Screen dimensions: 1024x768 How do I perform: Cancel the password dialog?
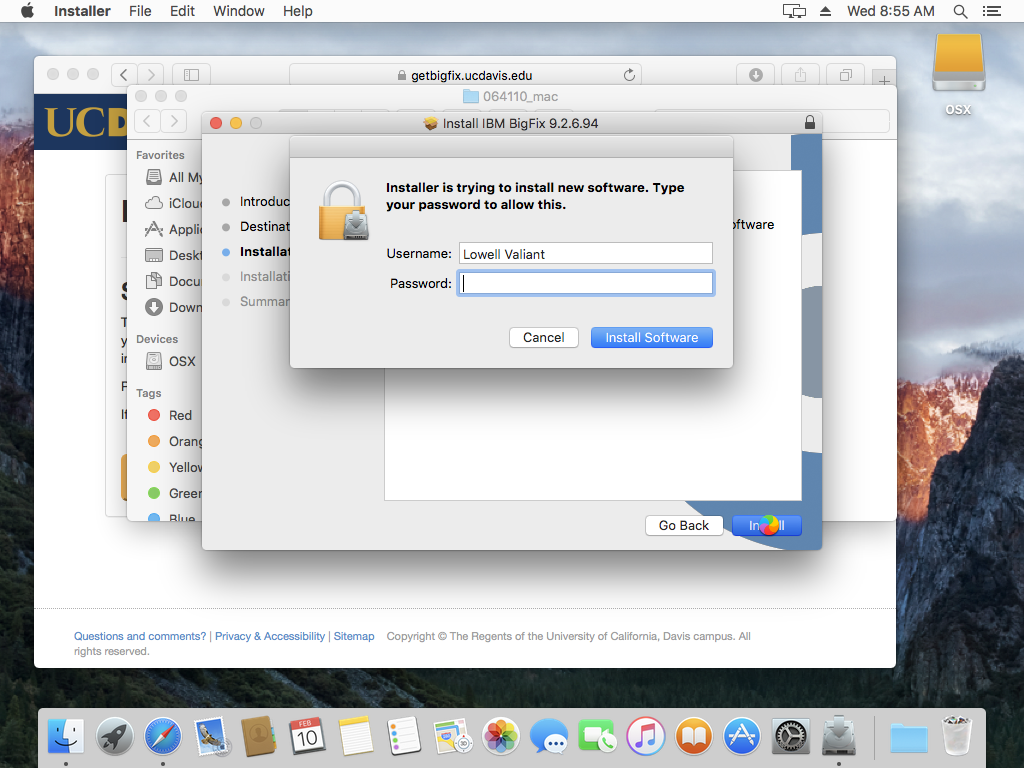[544, 338]
